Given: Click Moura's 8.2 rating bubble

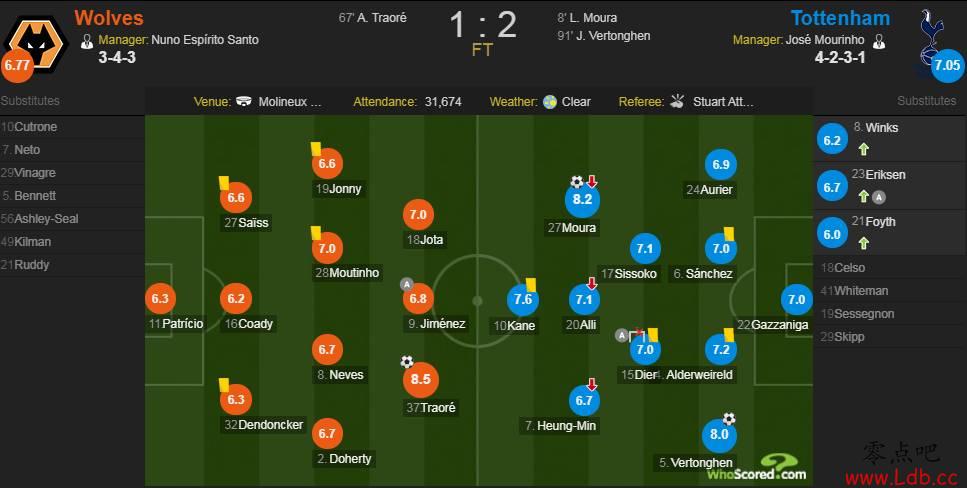Looking at the screenshot, I should [583, 200].
